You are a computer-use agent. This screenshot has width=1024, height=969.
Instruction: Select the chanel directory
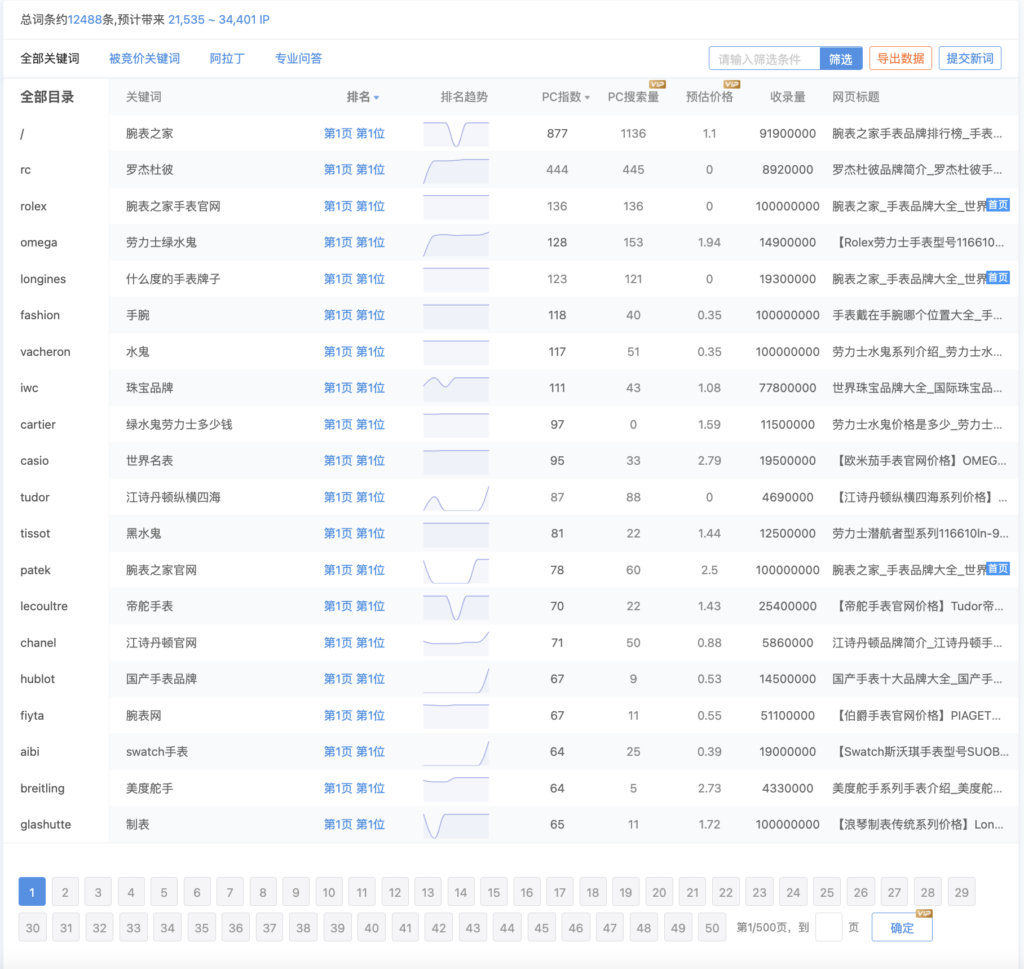(38, 643)
